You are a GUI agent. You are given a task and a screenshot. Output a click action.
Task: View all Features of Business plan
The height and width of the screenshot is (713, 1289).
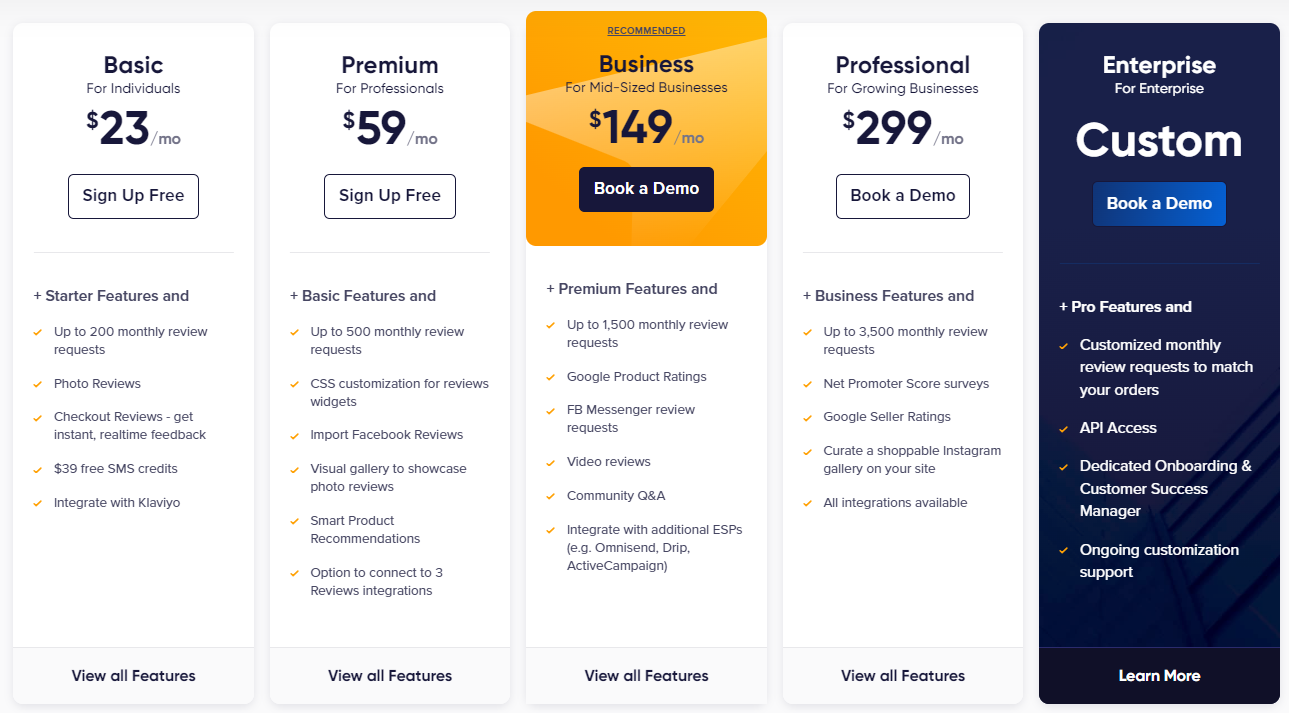tap(646, 676)
